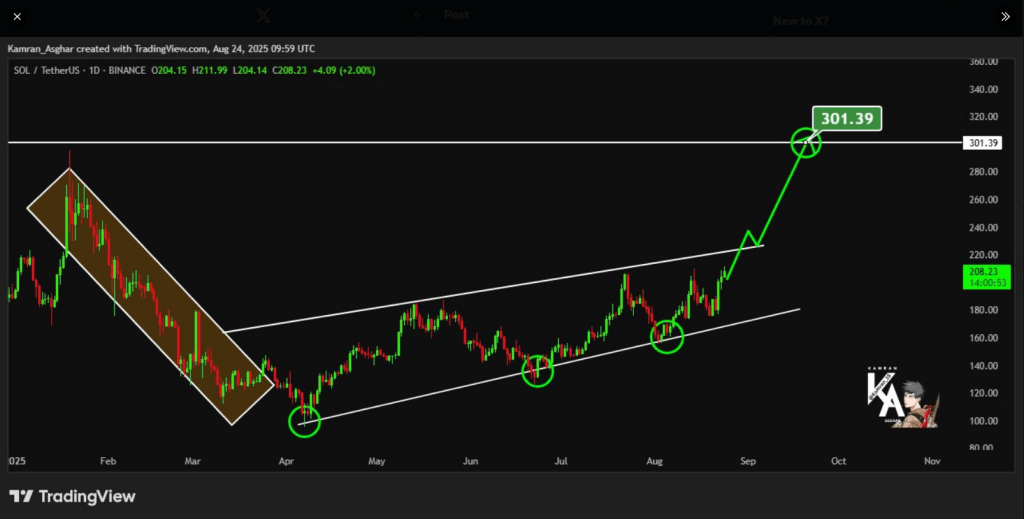Click the white 301.39 price axis tag
Viewport: 1024px width, 519px height.
point(983,143)
